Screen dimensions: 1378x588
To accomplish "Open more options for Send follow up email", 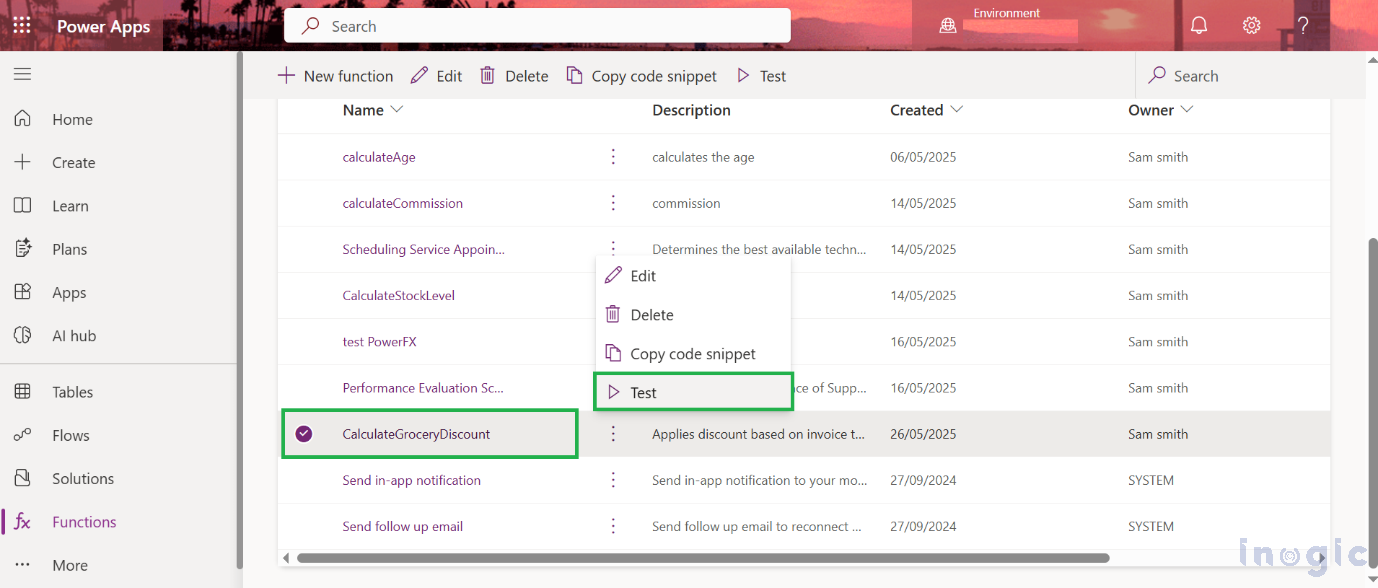I will [x=613, y=526].
